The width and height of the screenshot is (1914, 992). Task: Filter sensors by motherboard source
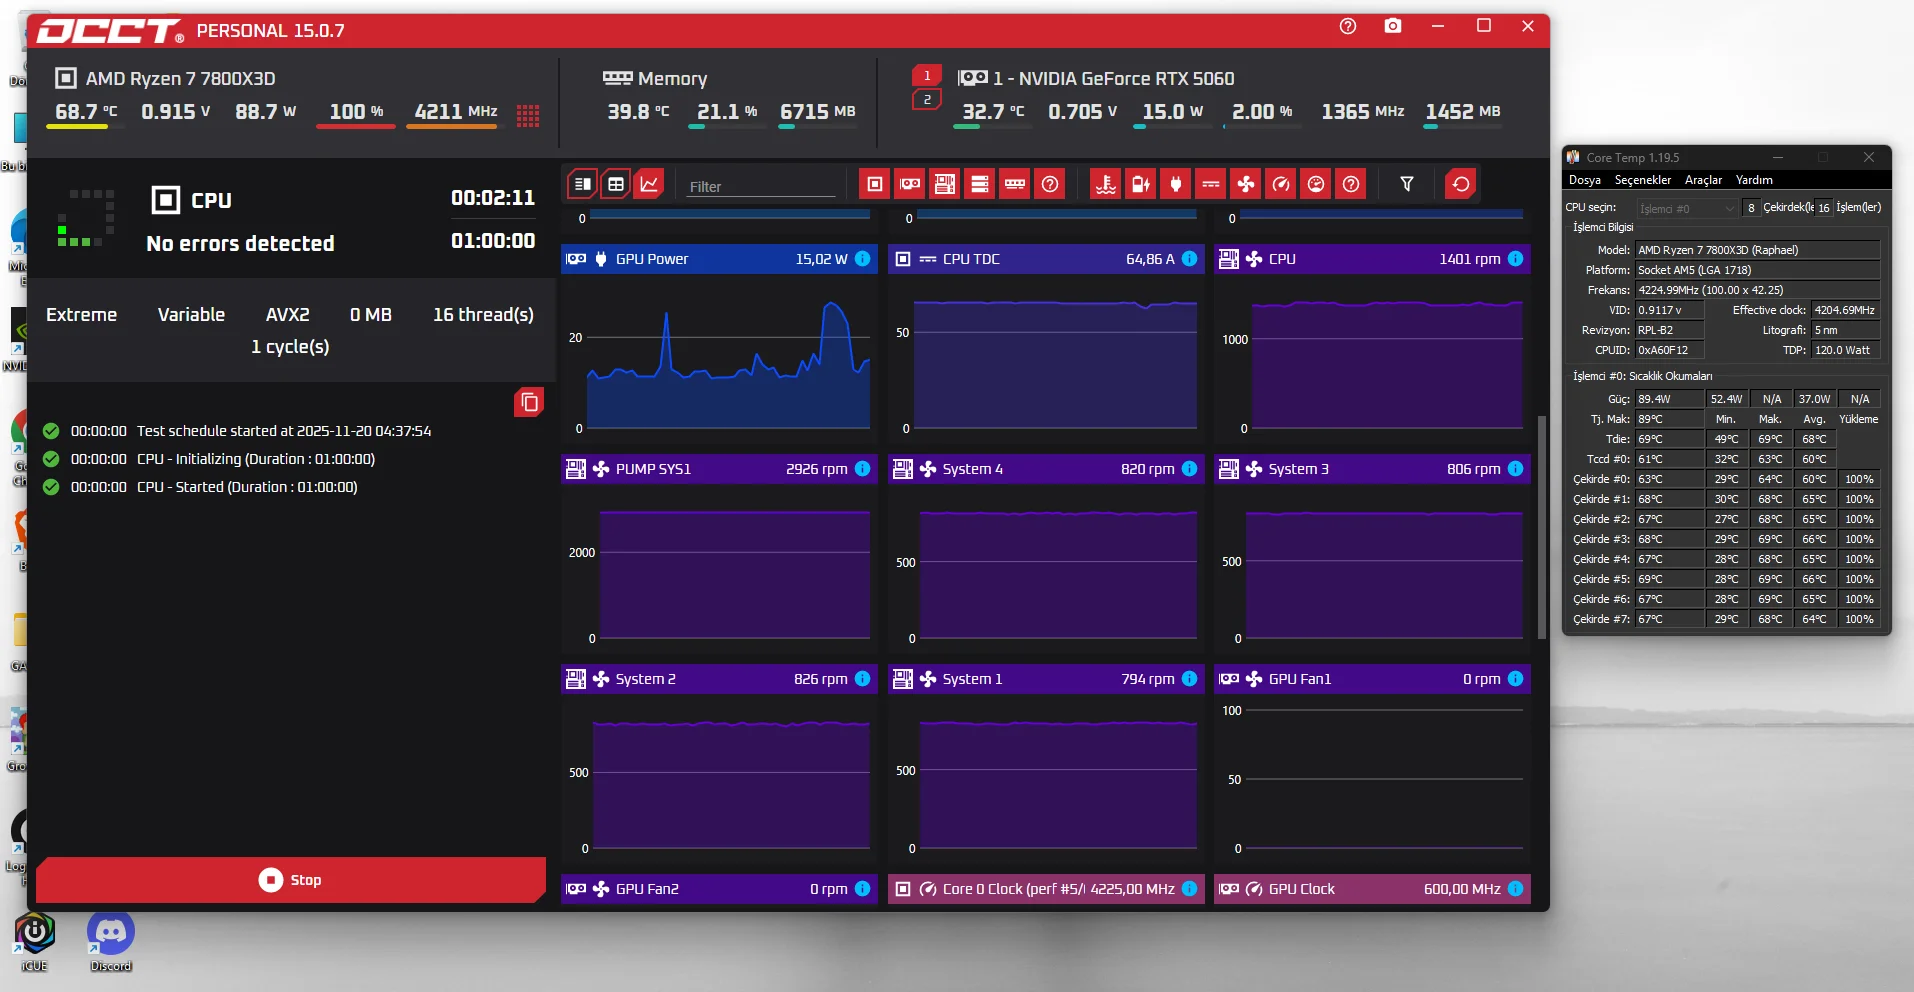click(x=945, y=184)
